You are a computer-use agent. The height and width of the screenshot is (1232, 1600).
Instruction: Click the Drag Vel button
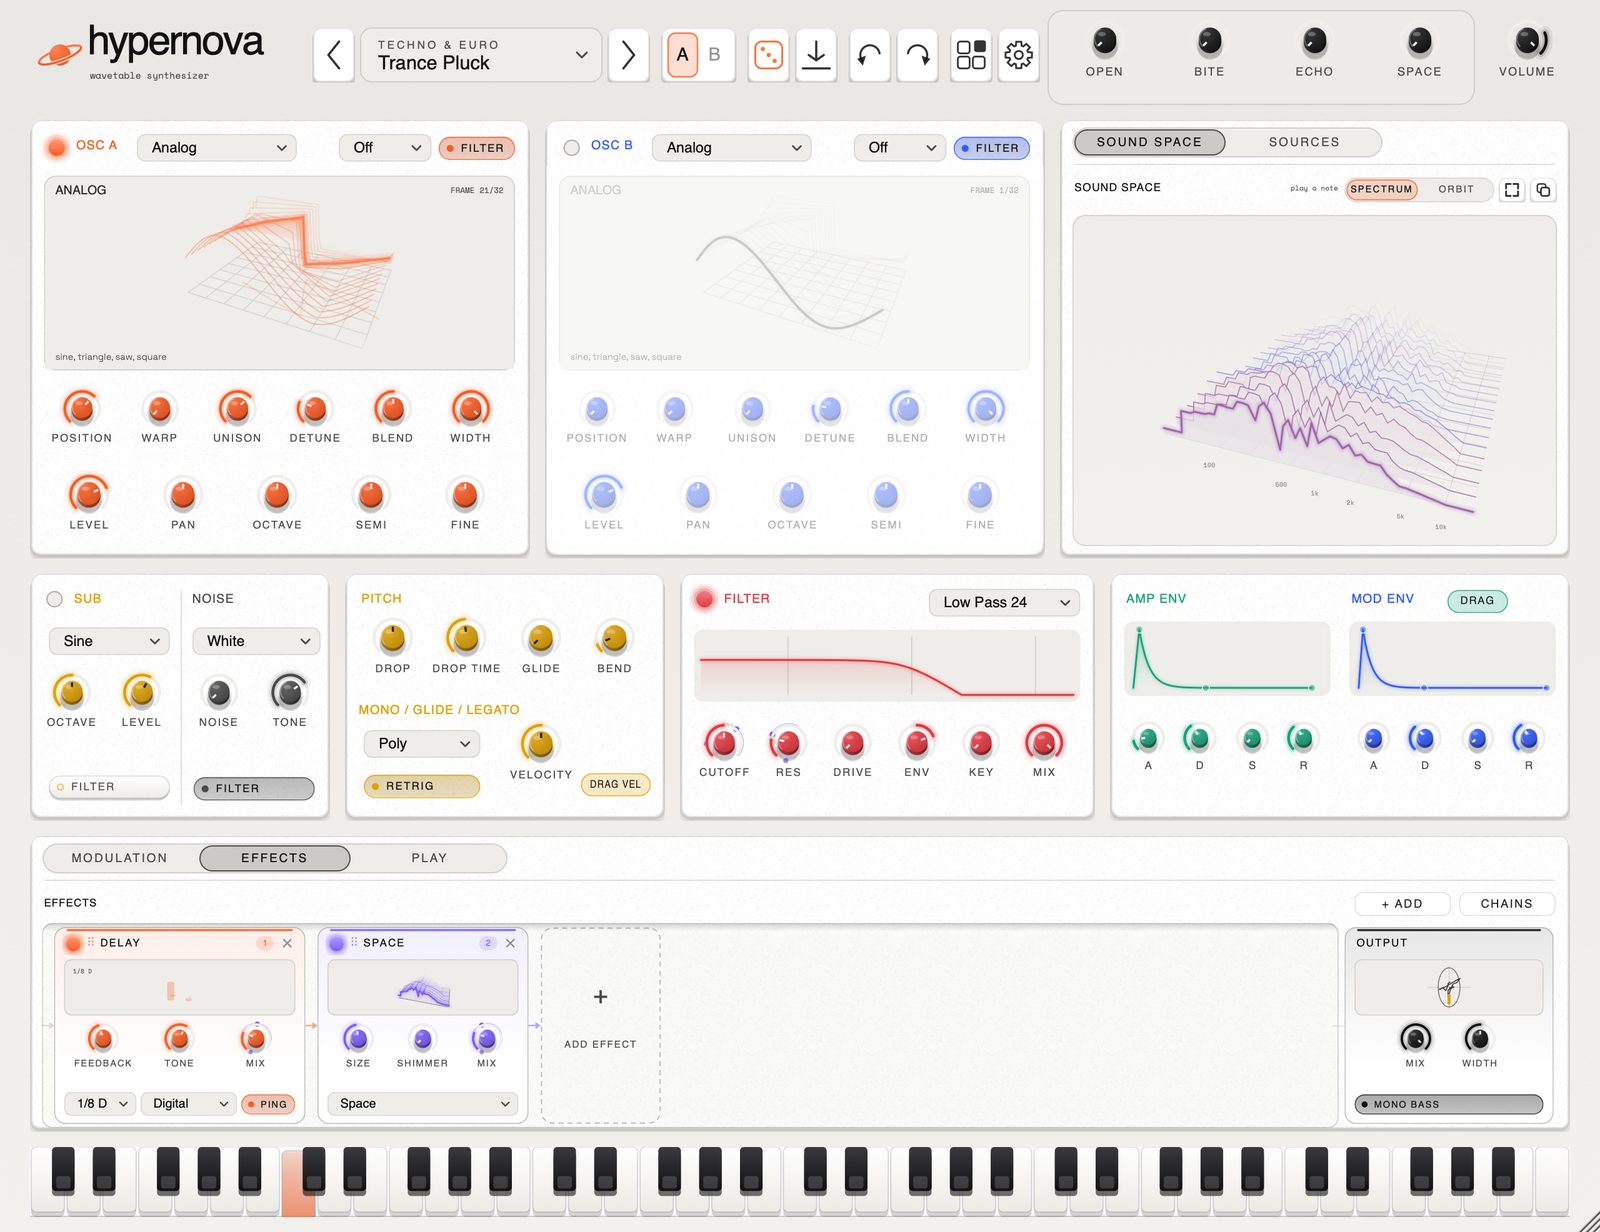pyautogui.click(x=615, y=785)
